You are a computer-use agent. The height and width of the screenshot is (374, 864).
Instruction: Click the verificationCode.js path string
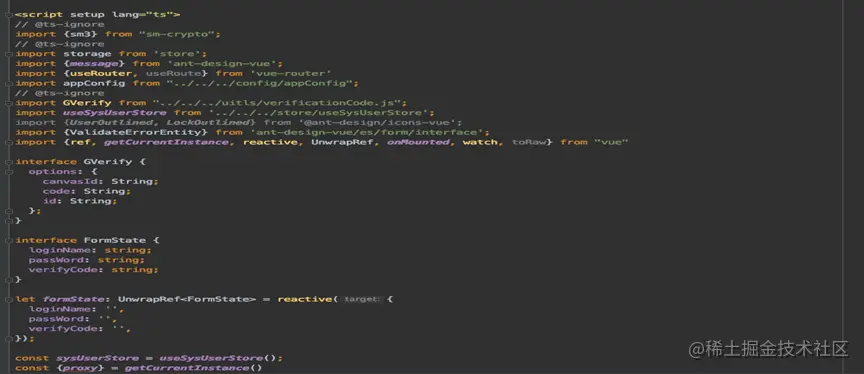(278, 103)
